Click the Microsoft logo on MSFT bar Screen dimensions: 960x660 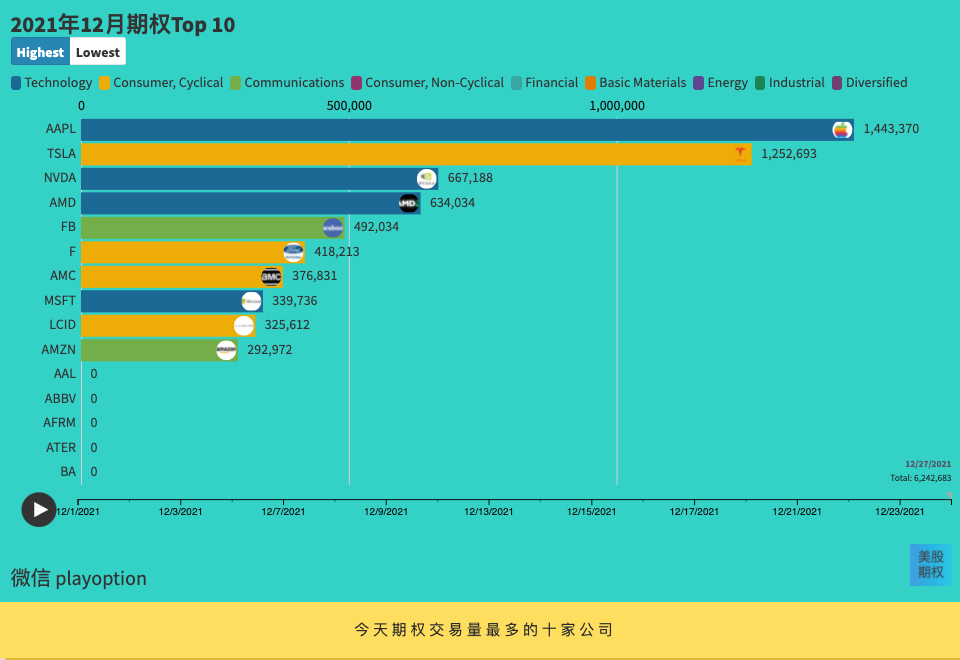point(251,301)
